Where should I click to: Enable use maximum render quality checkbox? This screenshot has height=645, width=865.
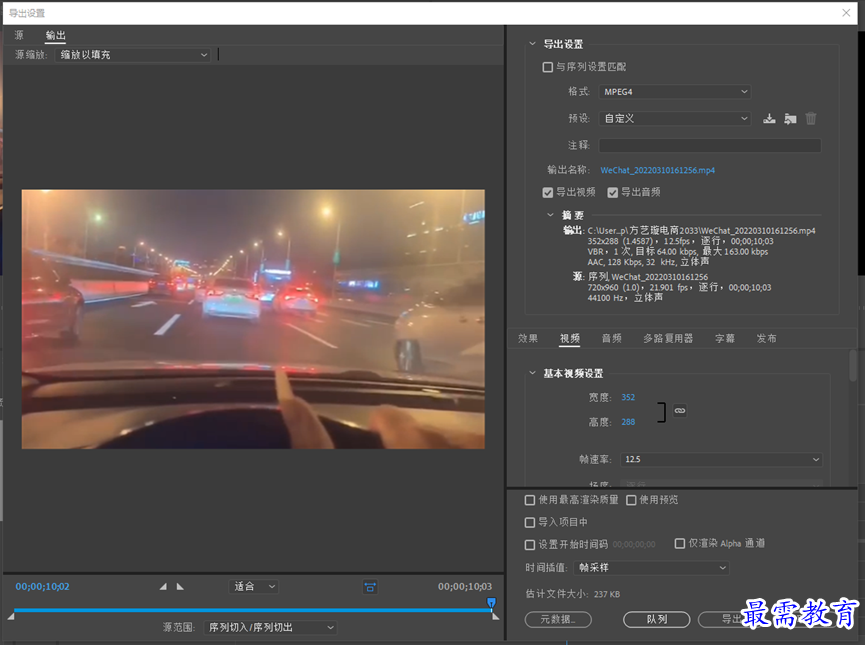point(530,500)
